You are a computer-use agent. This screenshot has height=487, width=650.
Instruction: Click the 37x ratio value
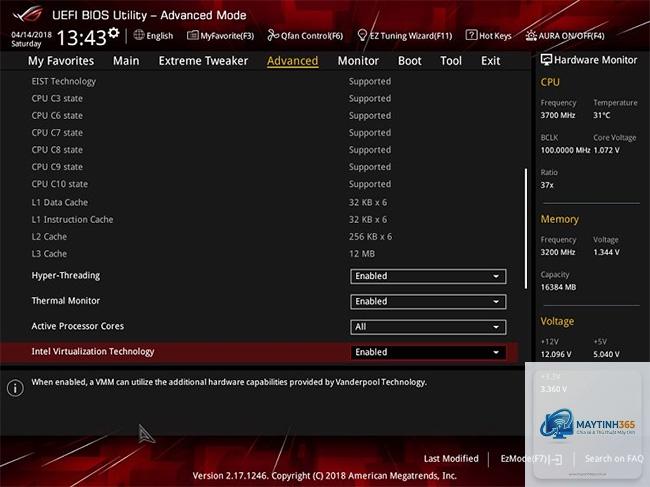(547, 185)
